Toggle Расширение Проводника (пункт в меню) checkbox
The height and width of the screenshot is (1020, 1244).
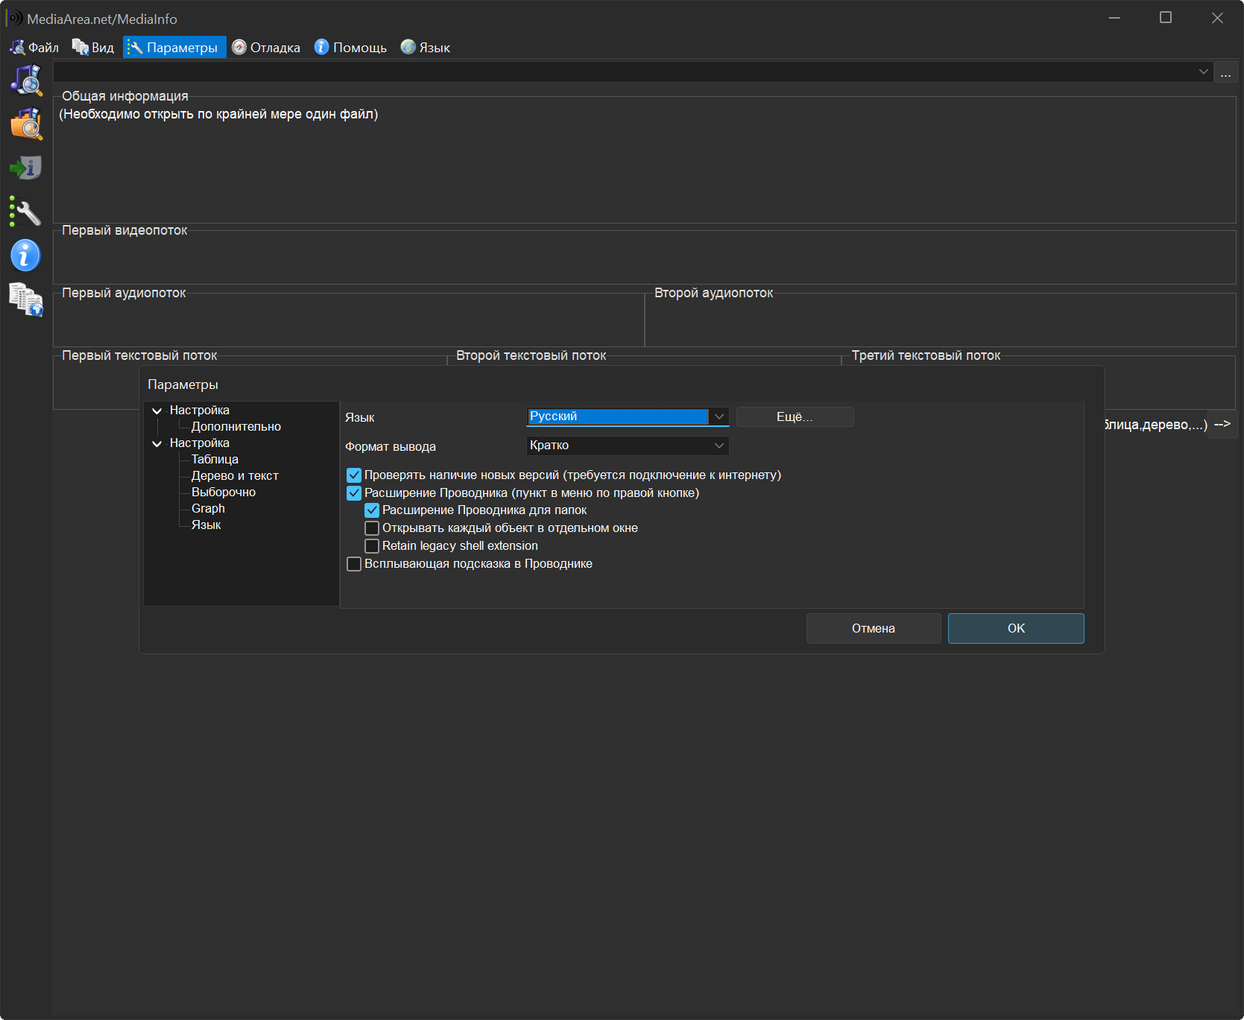point(354,493)
